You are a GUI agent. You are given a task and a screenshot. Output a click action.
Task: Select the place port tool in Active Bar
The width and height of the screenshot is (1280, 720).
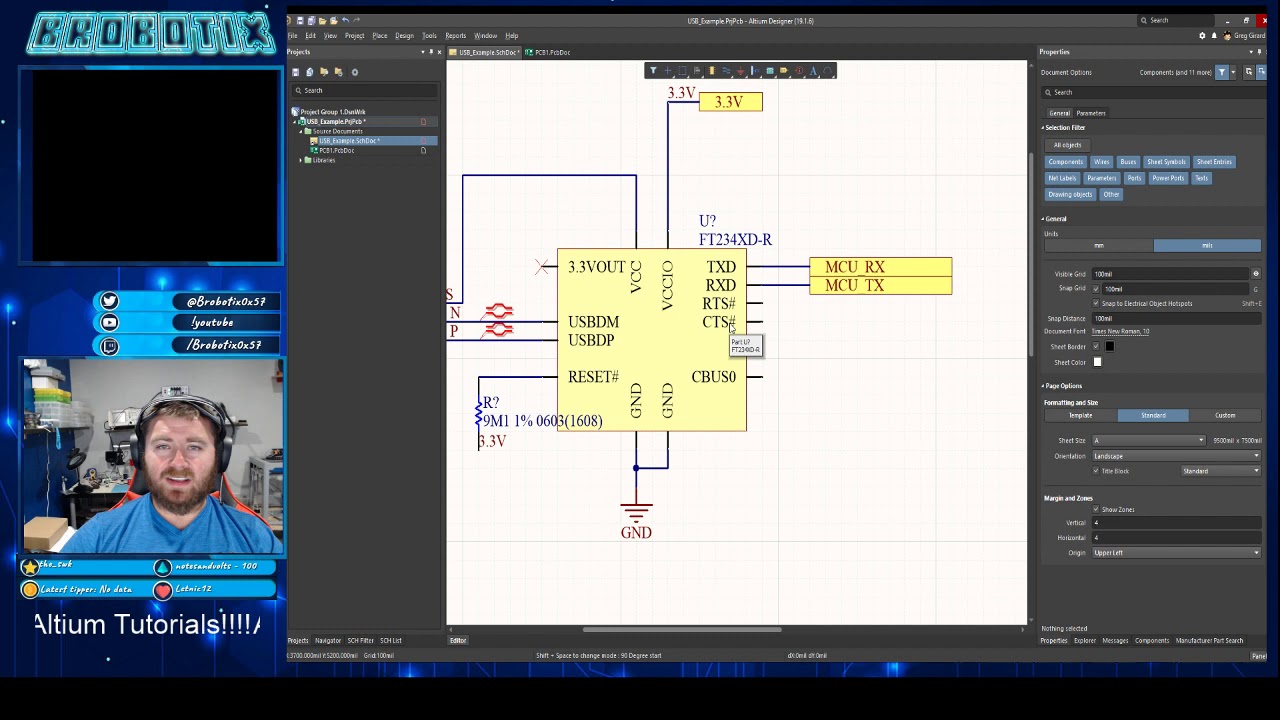click(784, 70)
